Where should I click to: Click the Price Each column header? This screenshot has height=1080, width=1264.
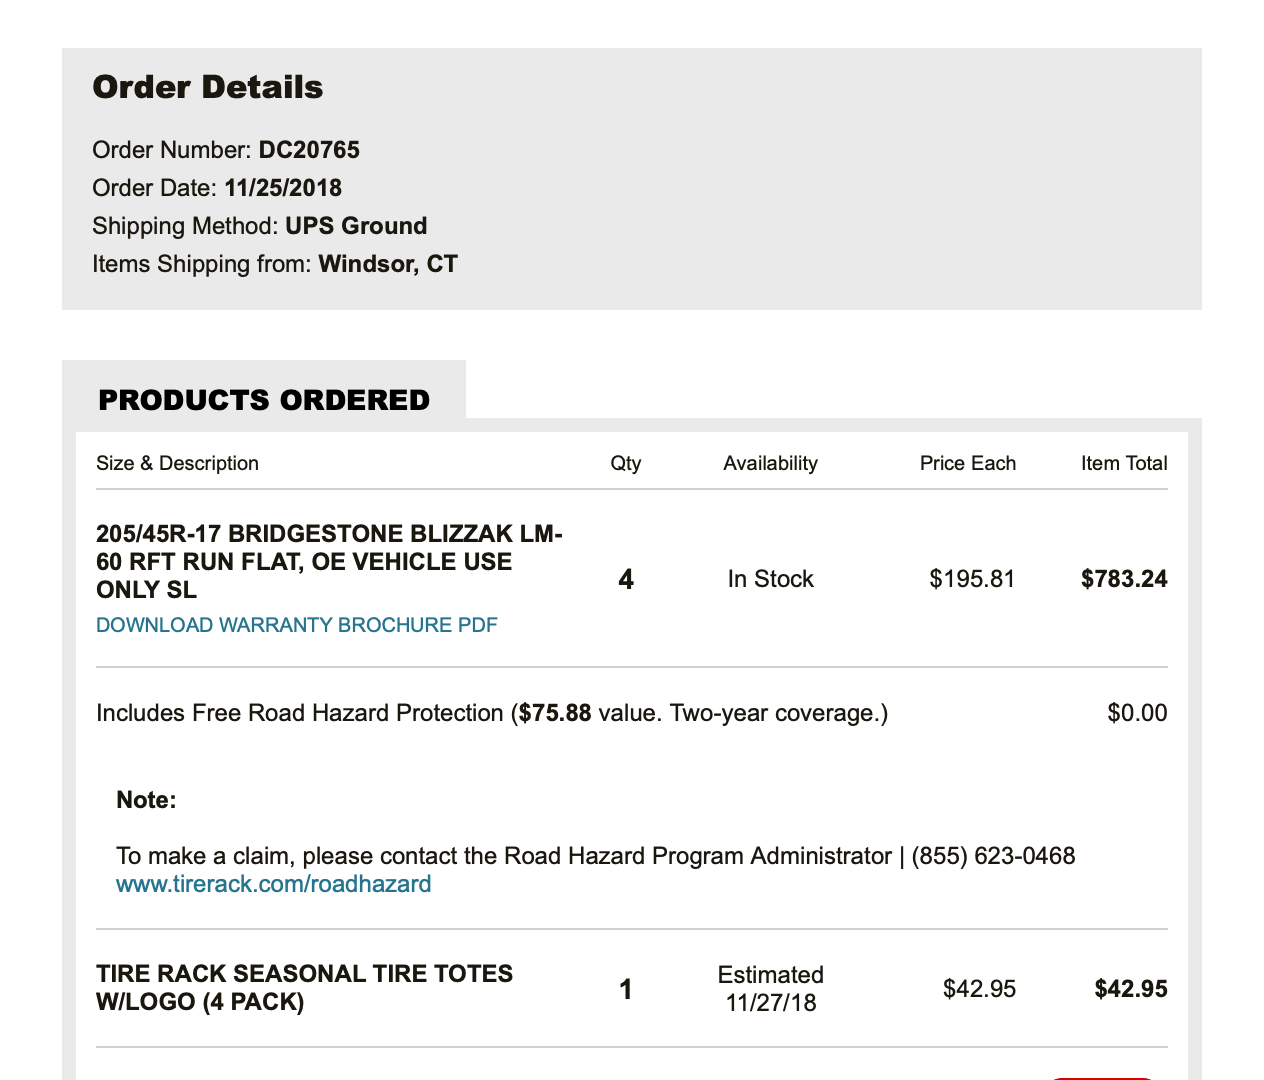[x=967, y=463]
